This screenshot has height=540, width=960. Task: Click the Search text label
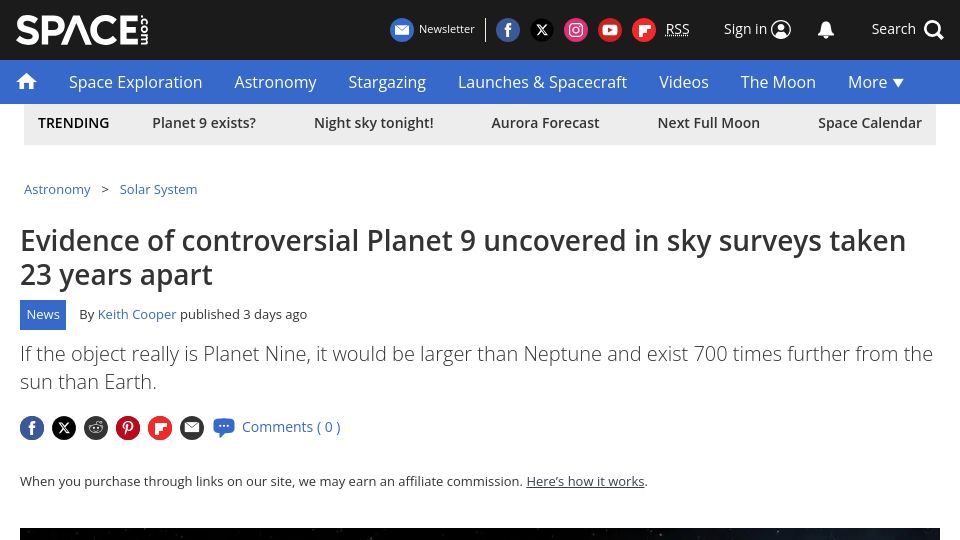coord(893,29)
